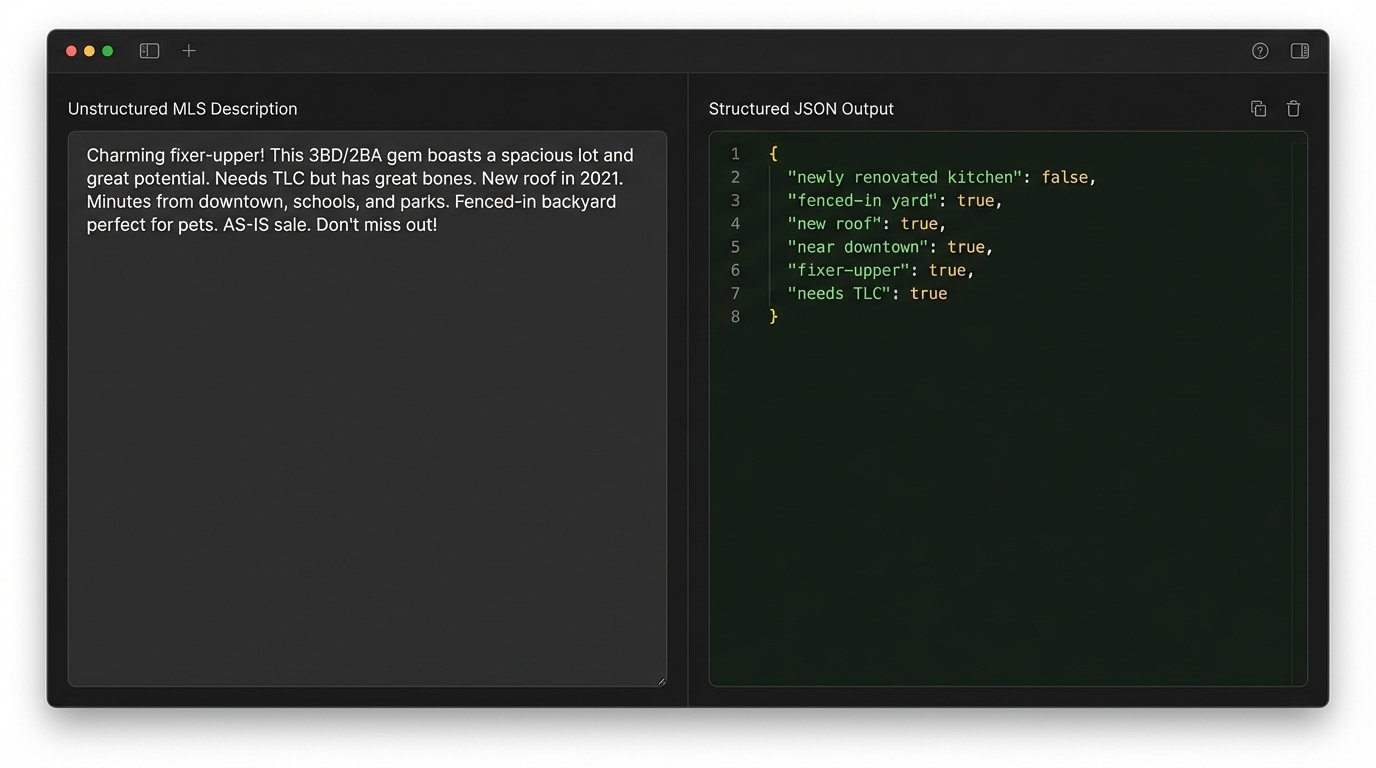Close the window with the red button
The image size is (1376, 768).
71,51
